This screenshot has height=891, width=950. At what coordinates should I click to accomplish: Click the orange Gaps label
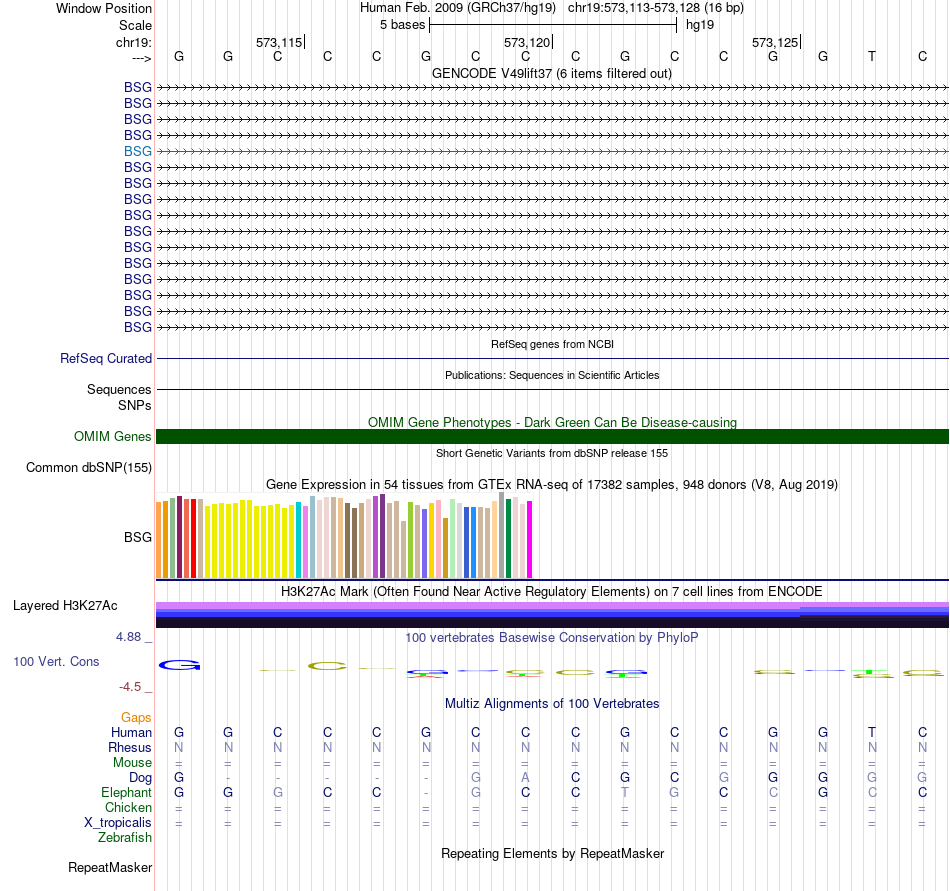click(136, 718)
